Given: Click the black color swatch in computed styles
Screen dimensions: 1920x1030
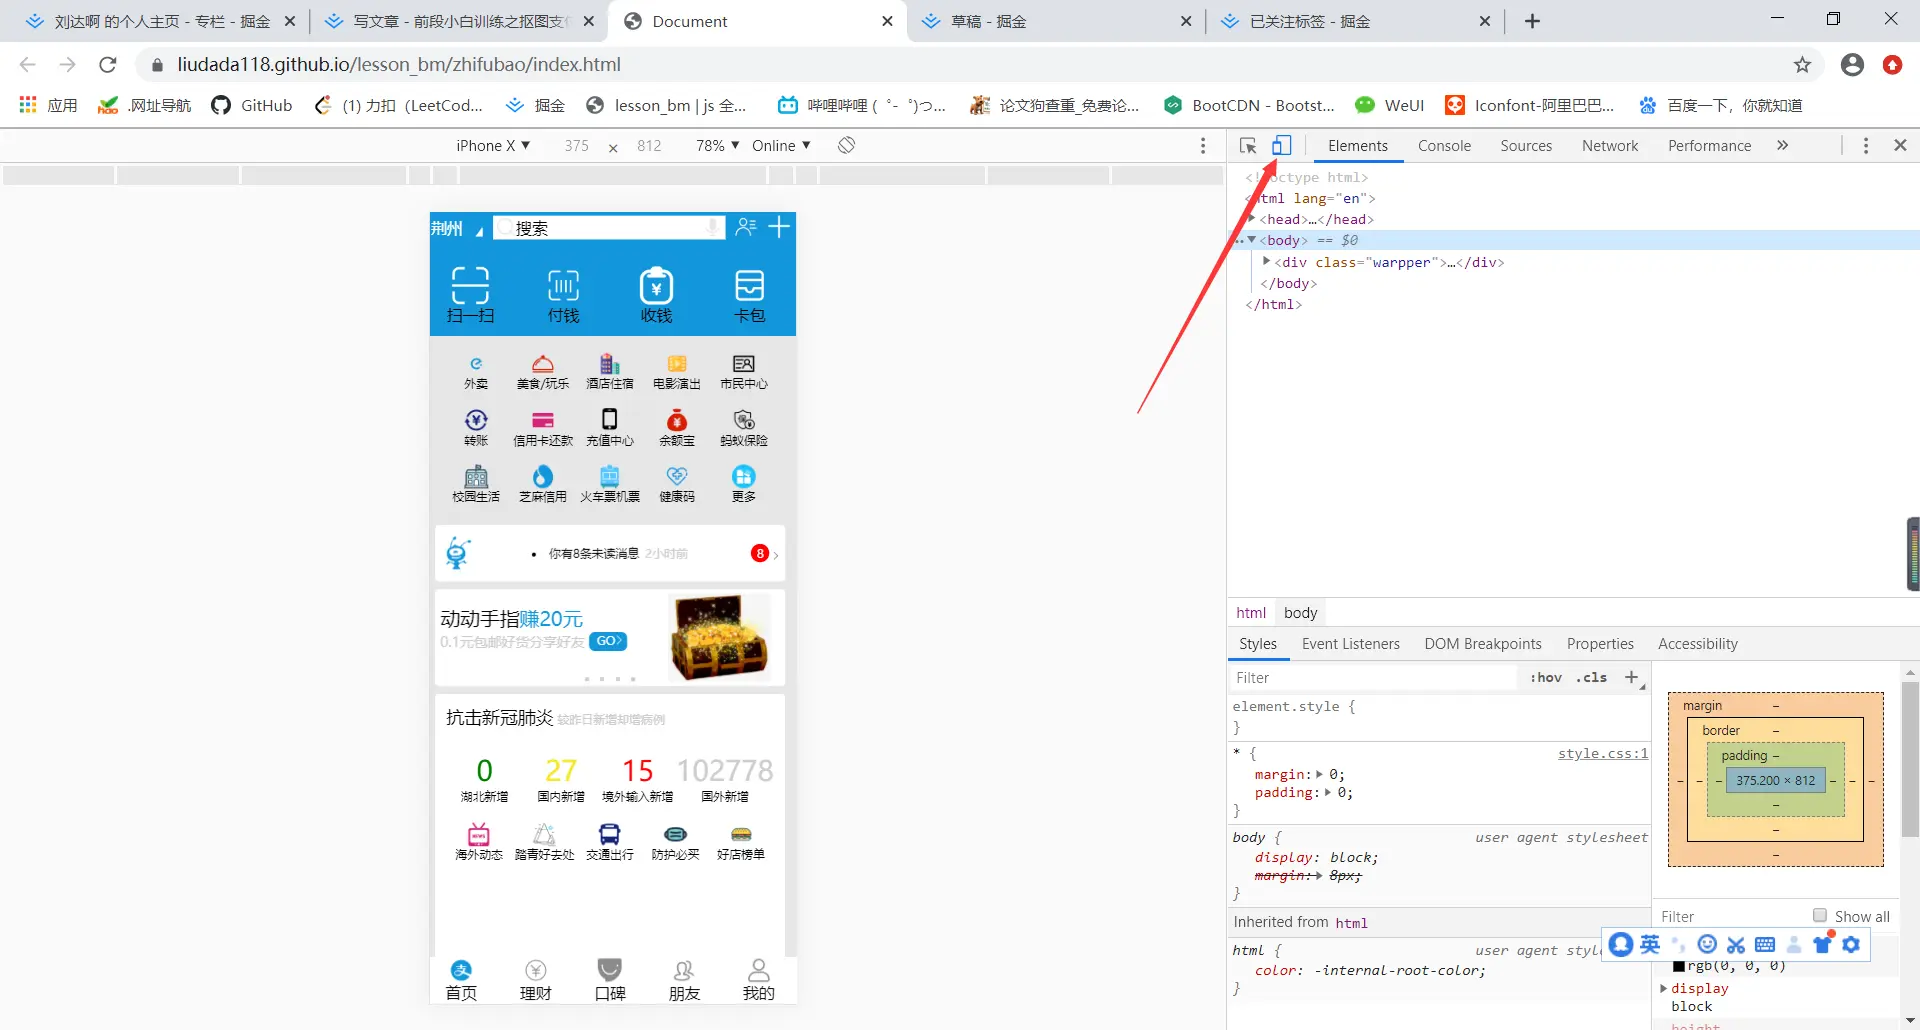Looking at the screenshot, I should tap(1679, 966).
